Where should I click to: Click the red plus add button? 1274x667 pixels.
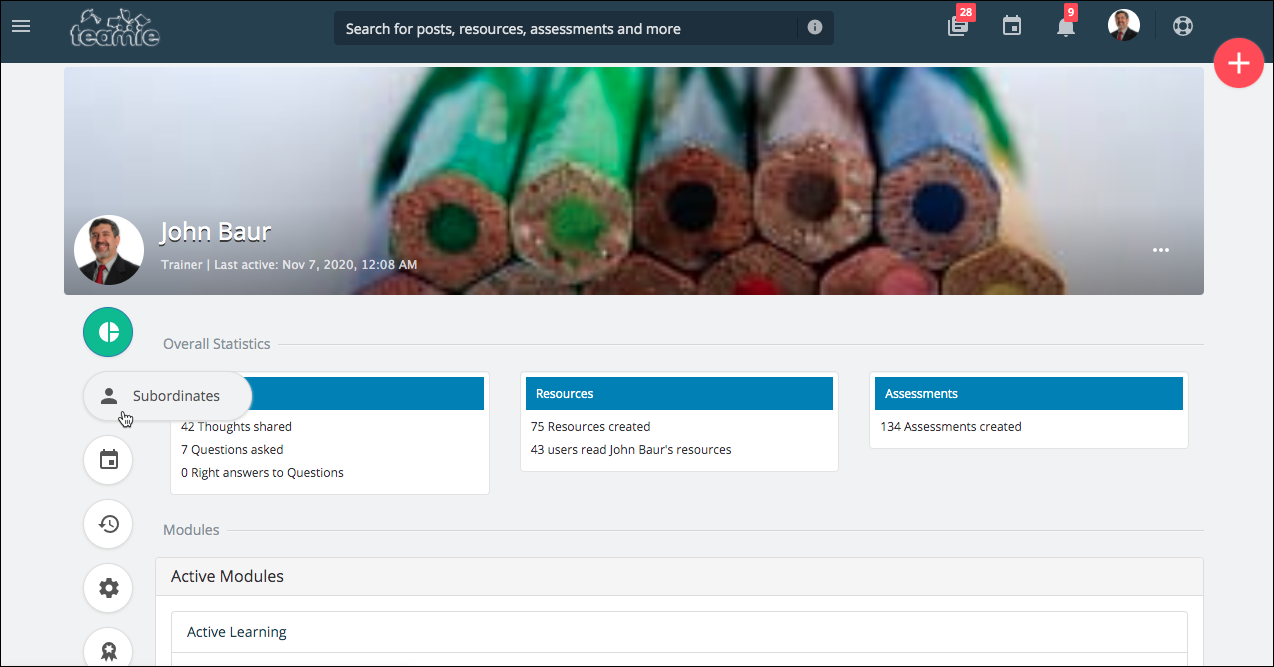pos(1238,63)
